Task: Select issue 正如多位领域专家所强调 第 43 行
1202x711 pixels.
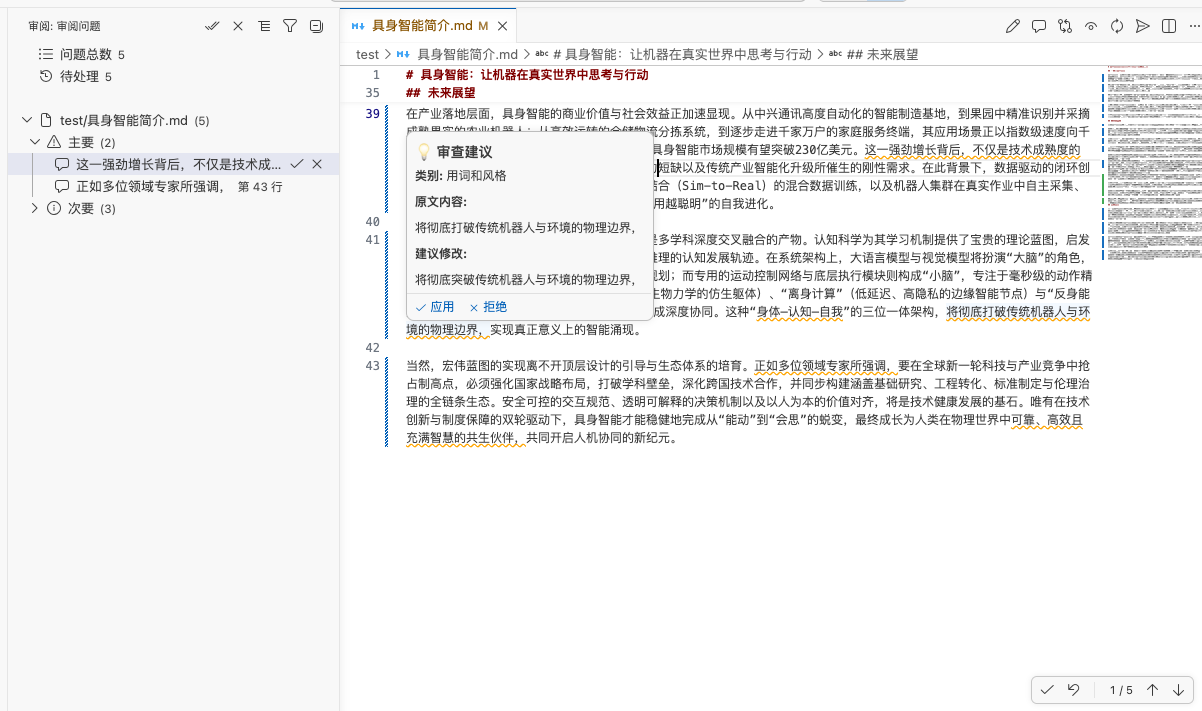Action: (172, 186)
